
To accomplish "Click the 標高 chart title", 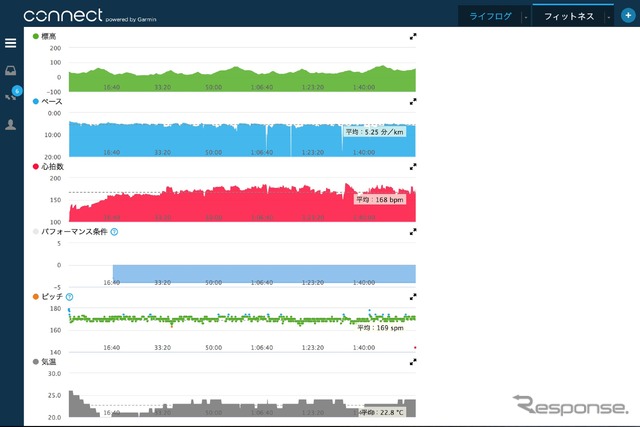I will point(49,36).
